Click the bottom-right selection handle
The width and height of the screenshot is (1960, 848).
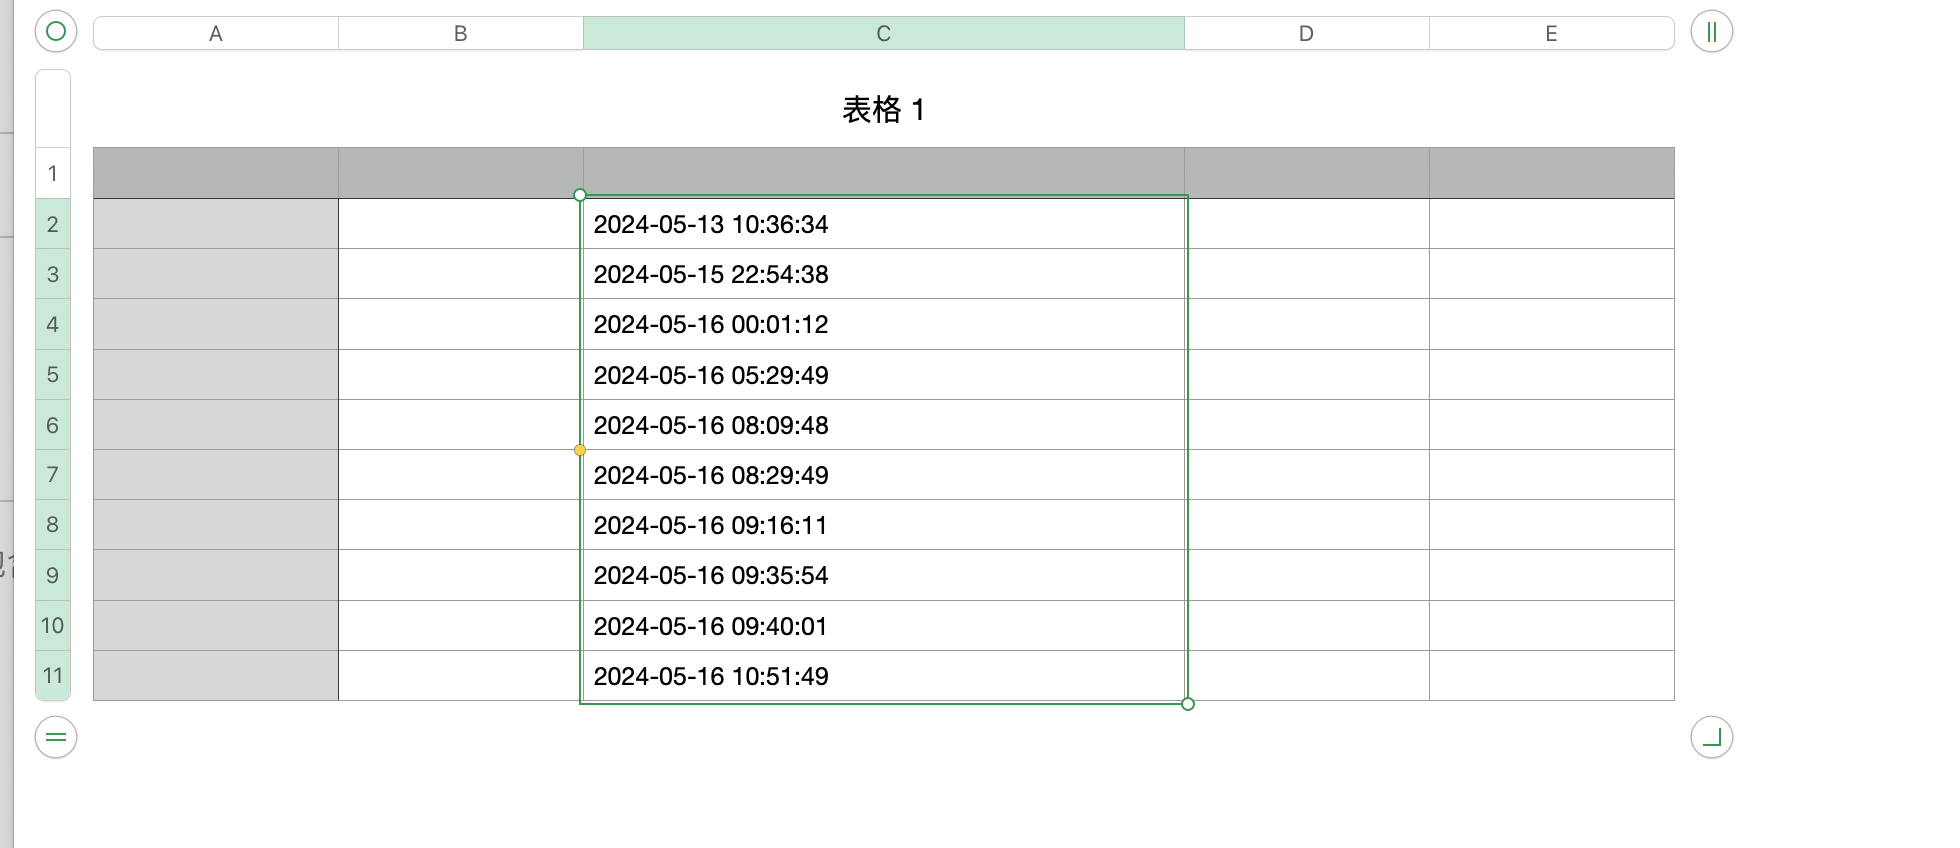(x=1188, y=704)
